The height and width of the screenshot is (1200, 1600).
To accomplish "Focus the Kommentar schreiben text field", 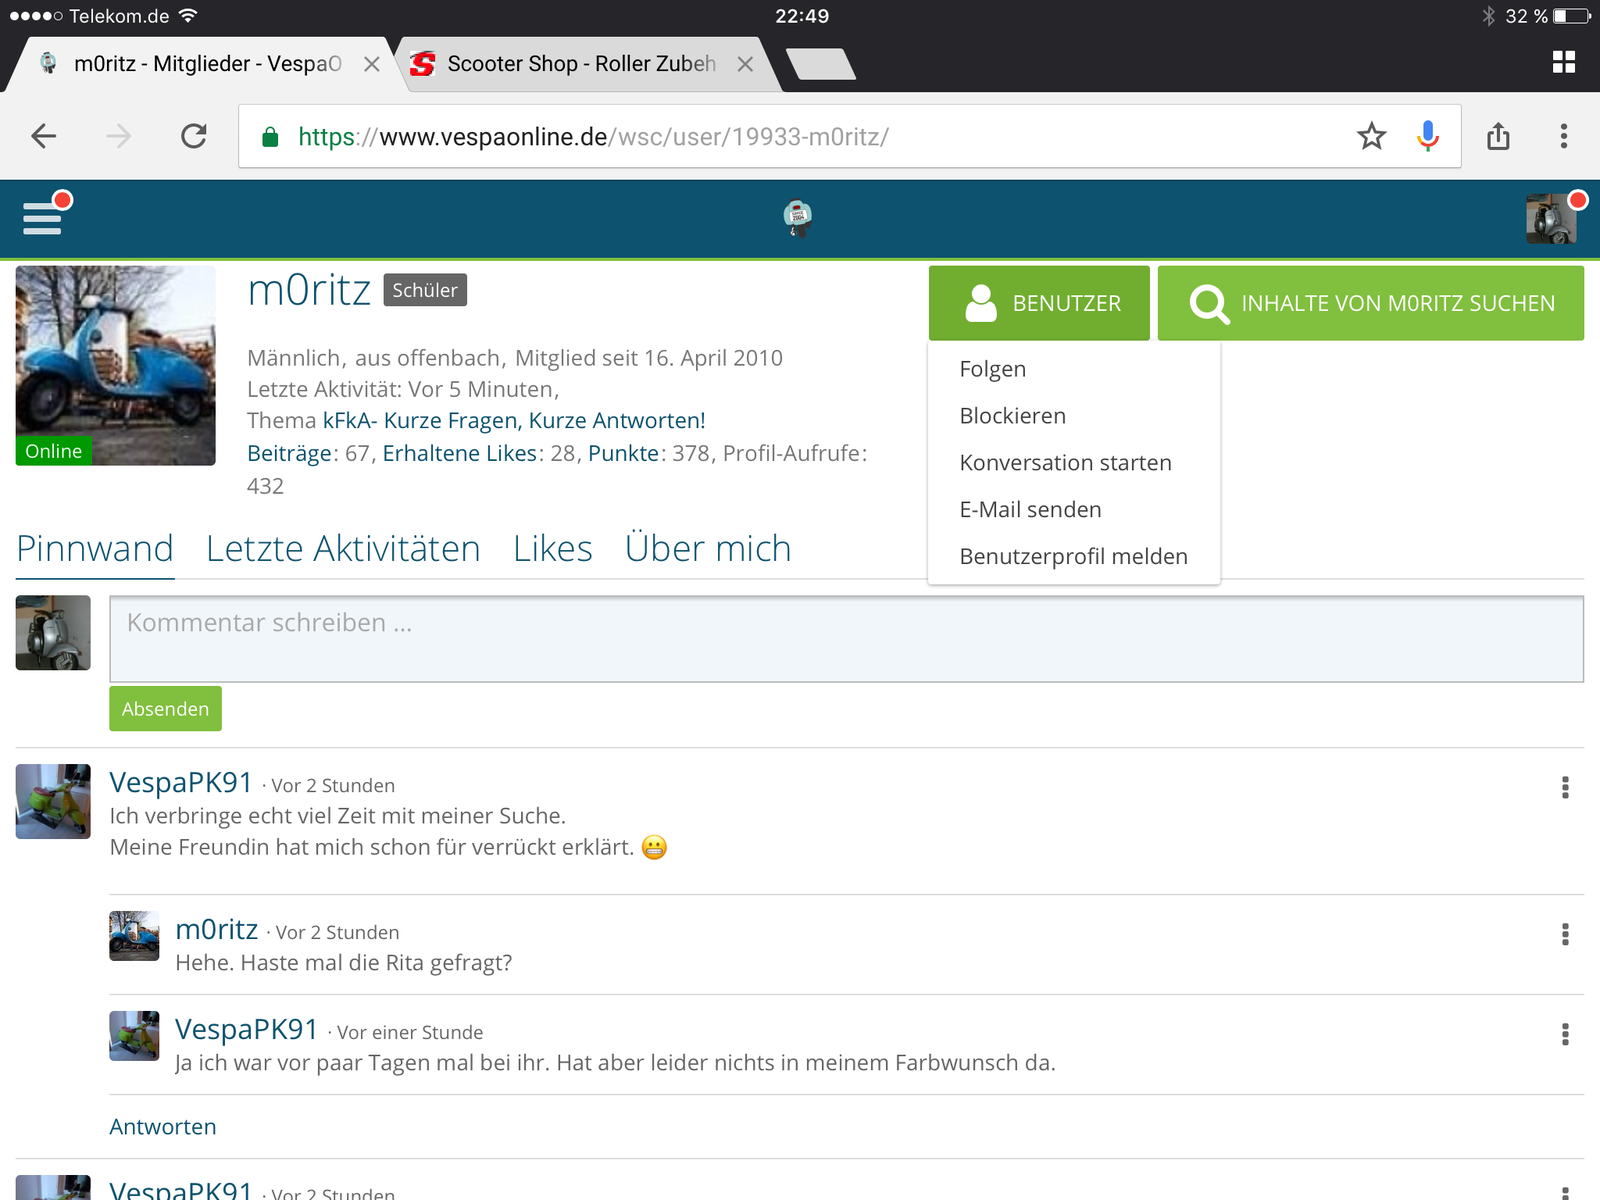I will [845, 639].
